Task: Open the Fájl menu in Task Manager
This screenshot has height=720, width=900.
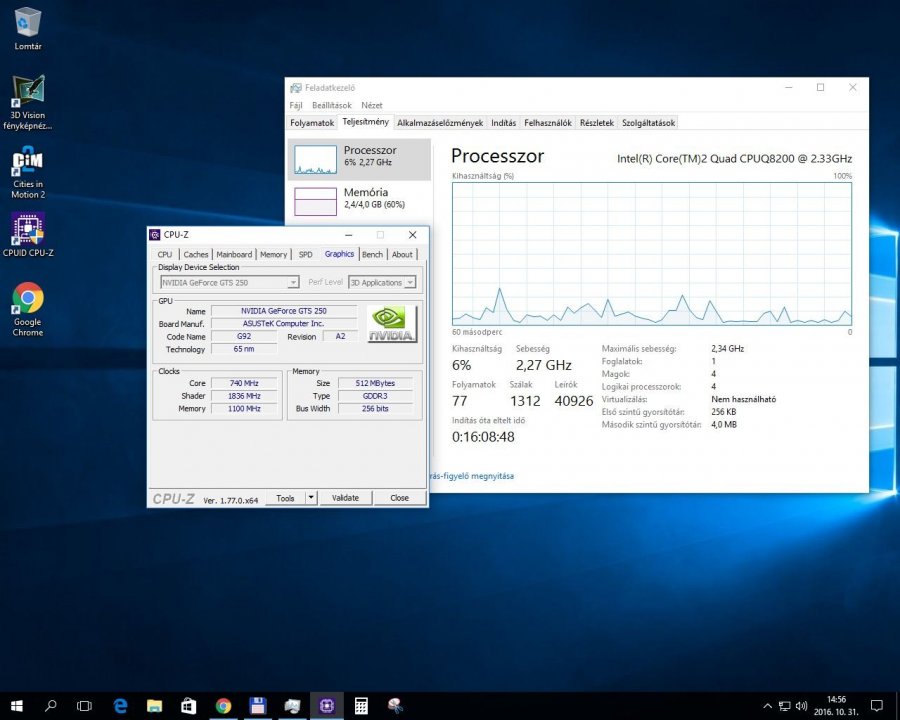Action: click(x=296, y=105)
